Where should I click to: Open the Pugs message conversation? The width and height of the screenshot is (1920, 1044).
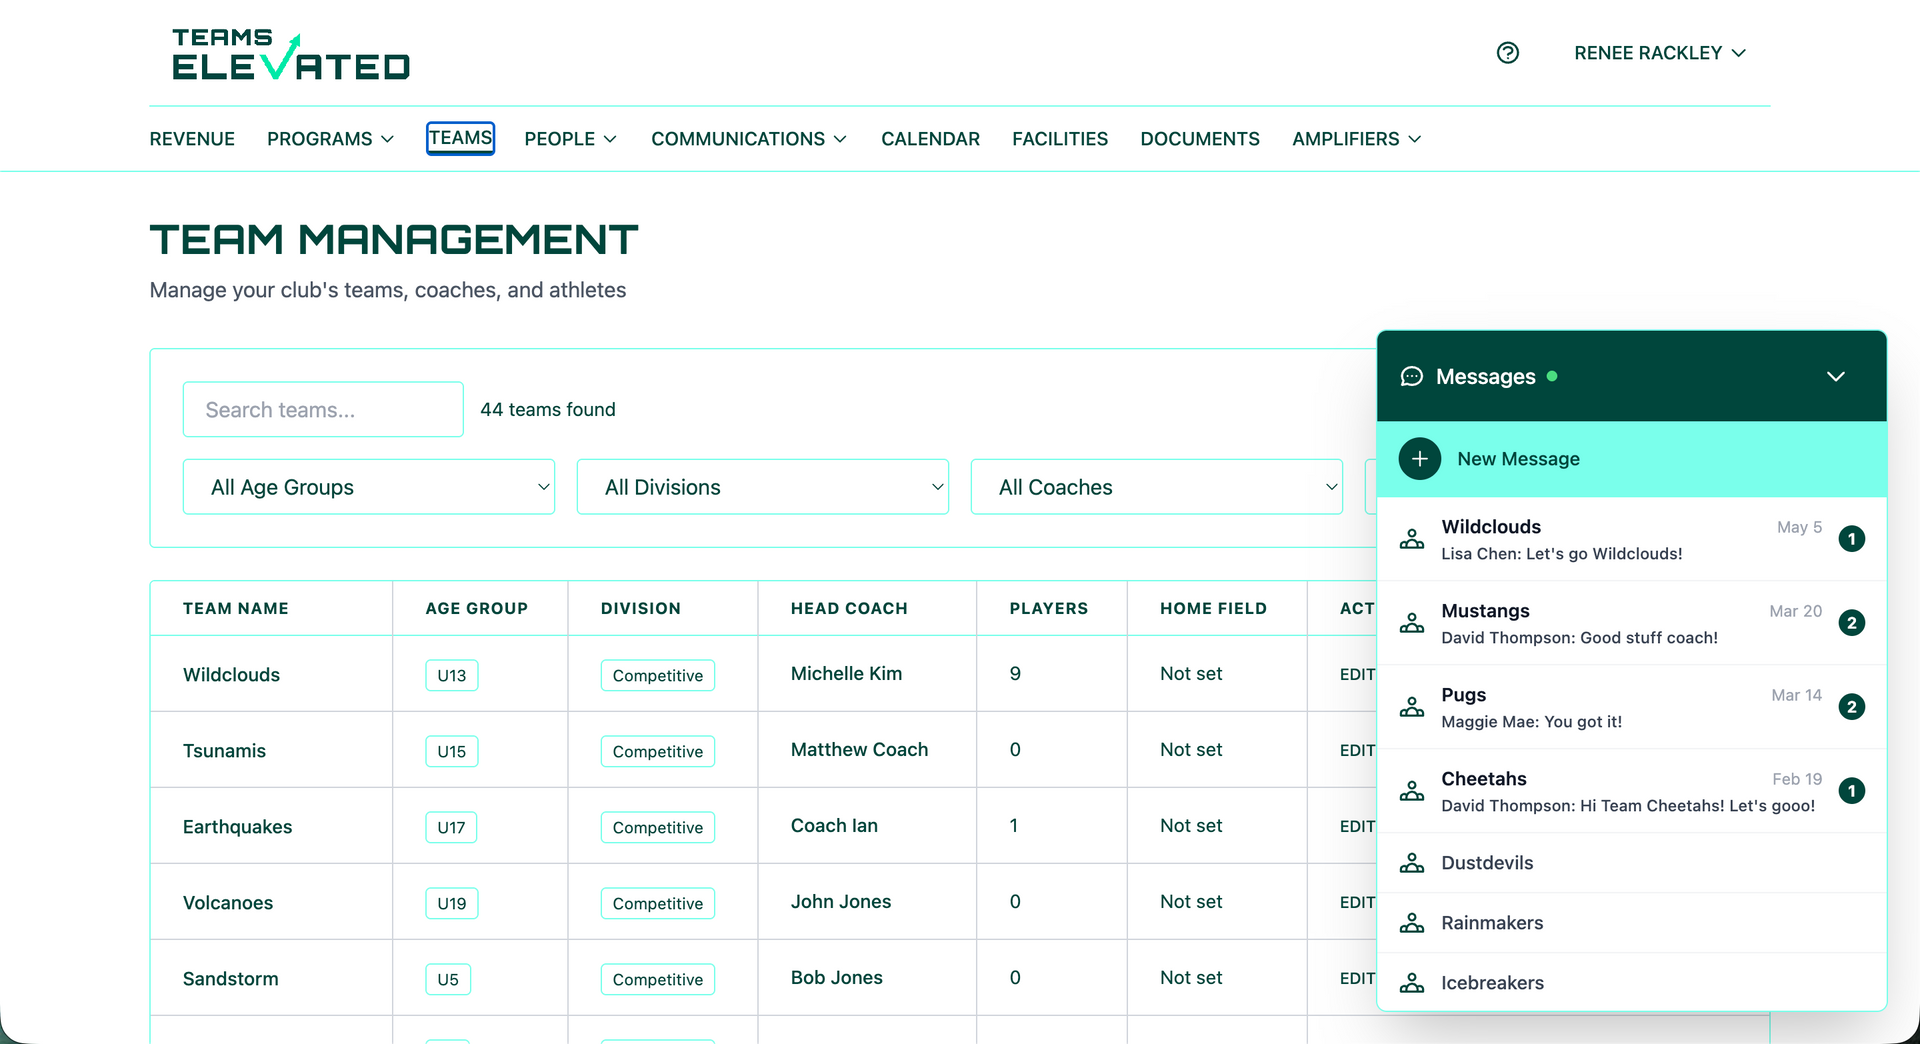[x=1631, y=707]
